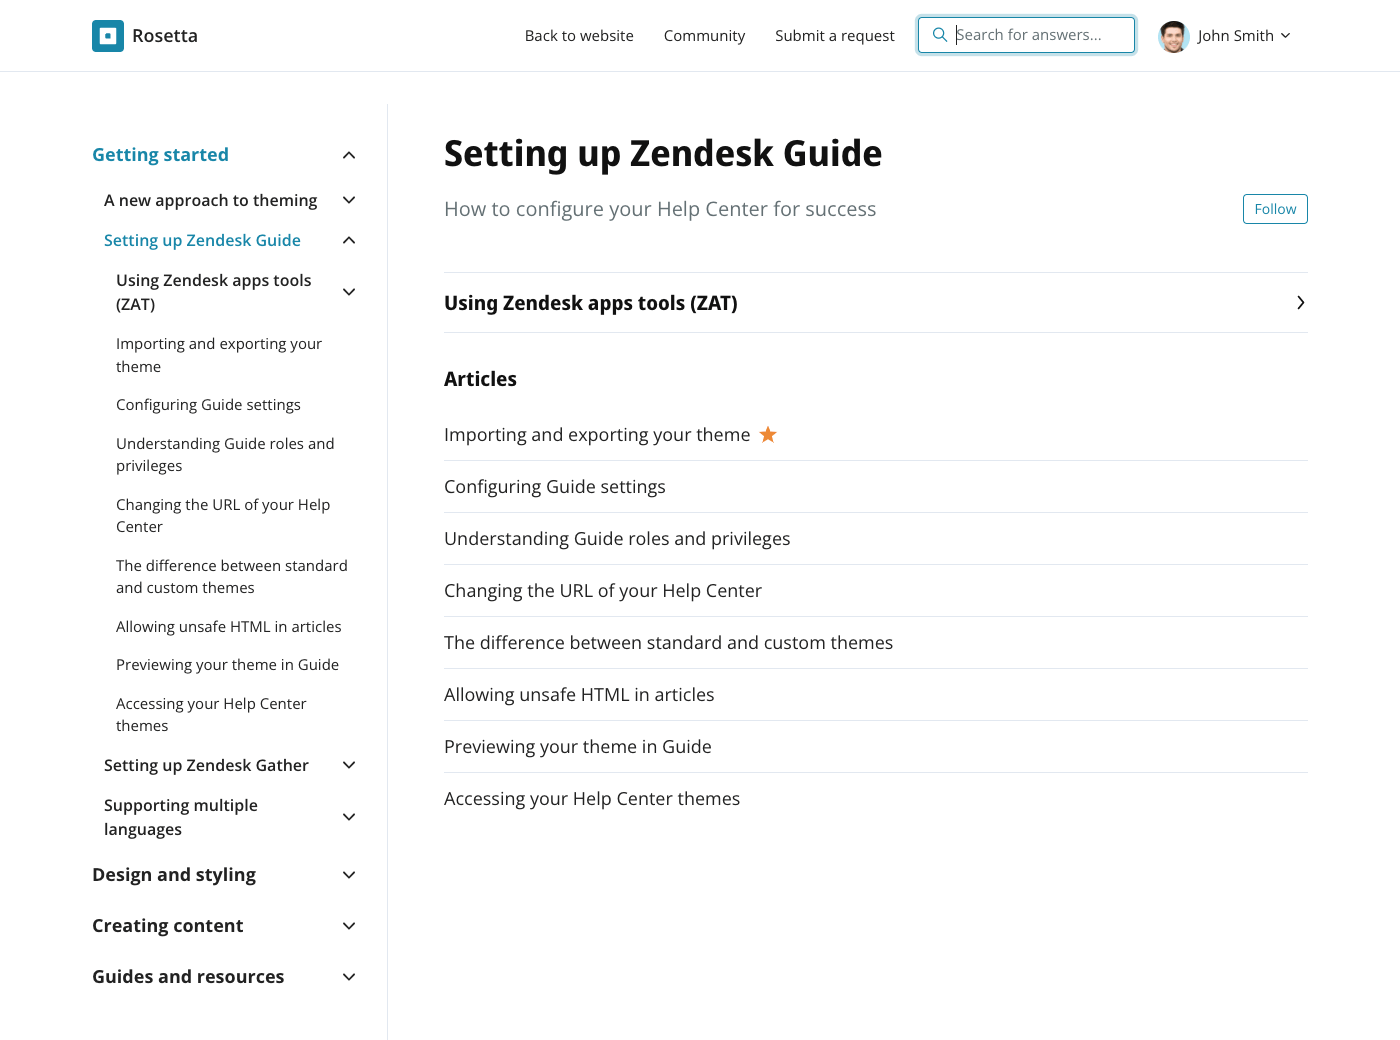Open the John Smith user menu chevron
Viewport: 1400px width, 1040px height.
1286,36
